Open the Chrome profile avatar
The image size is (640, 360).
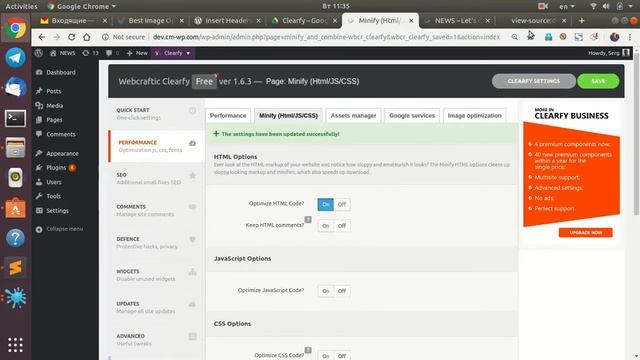pos(615,37)
